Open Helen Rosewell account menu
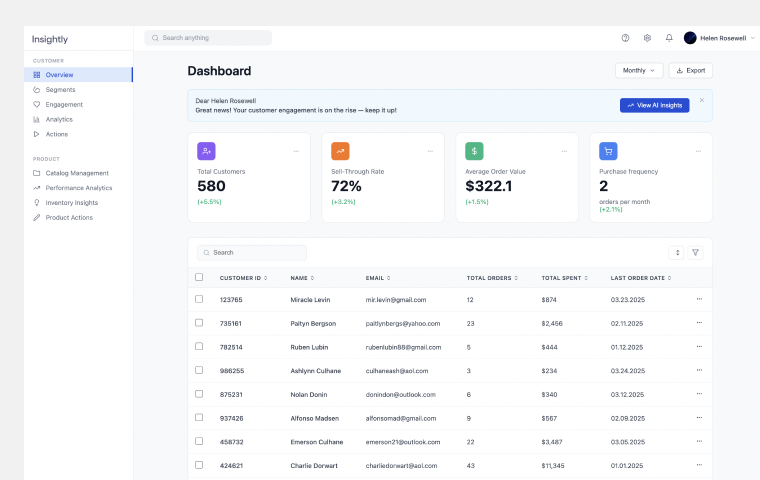760x480 pixels. coord(716,38)
